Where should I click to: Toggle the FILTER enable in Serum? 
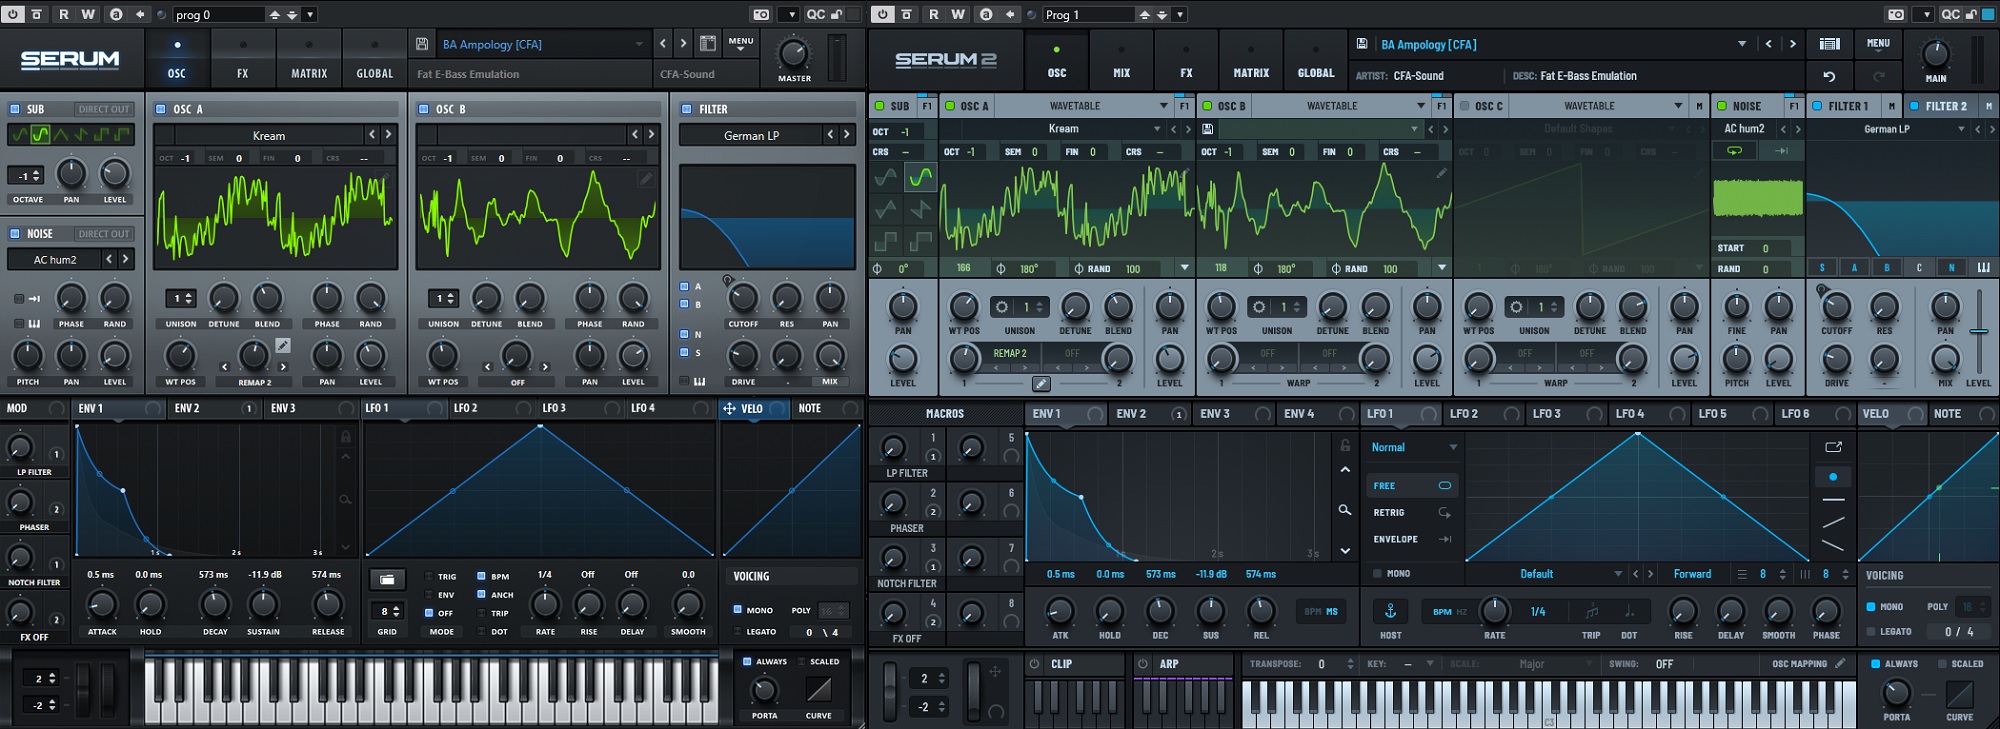(x=687, y=109)
